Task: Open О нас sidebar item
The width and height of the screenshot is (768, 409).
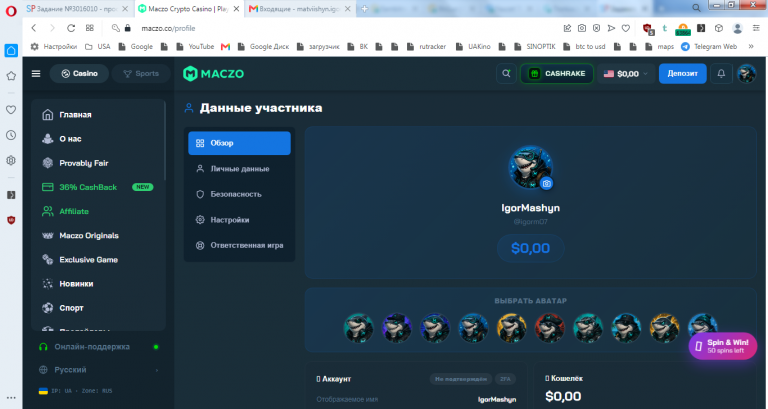Action: tap(98, 139)
